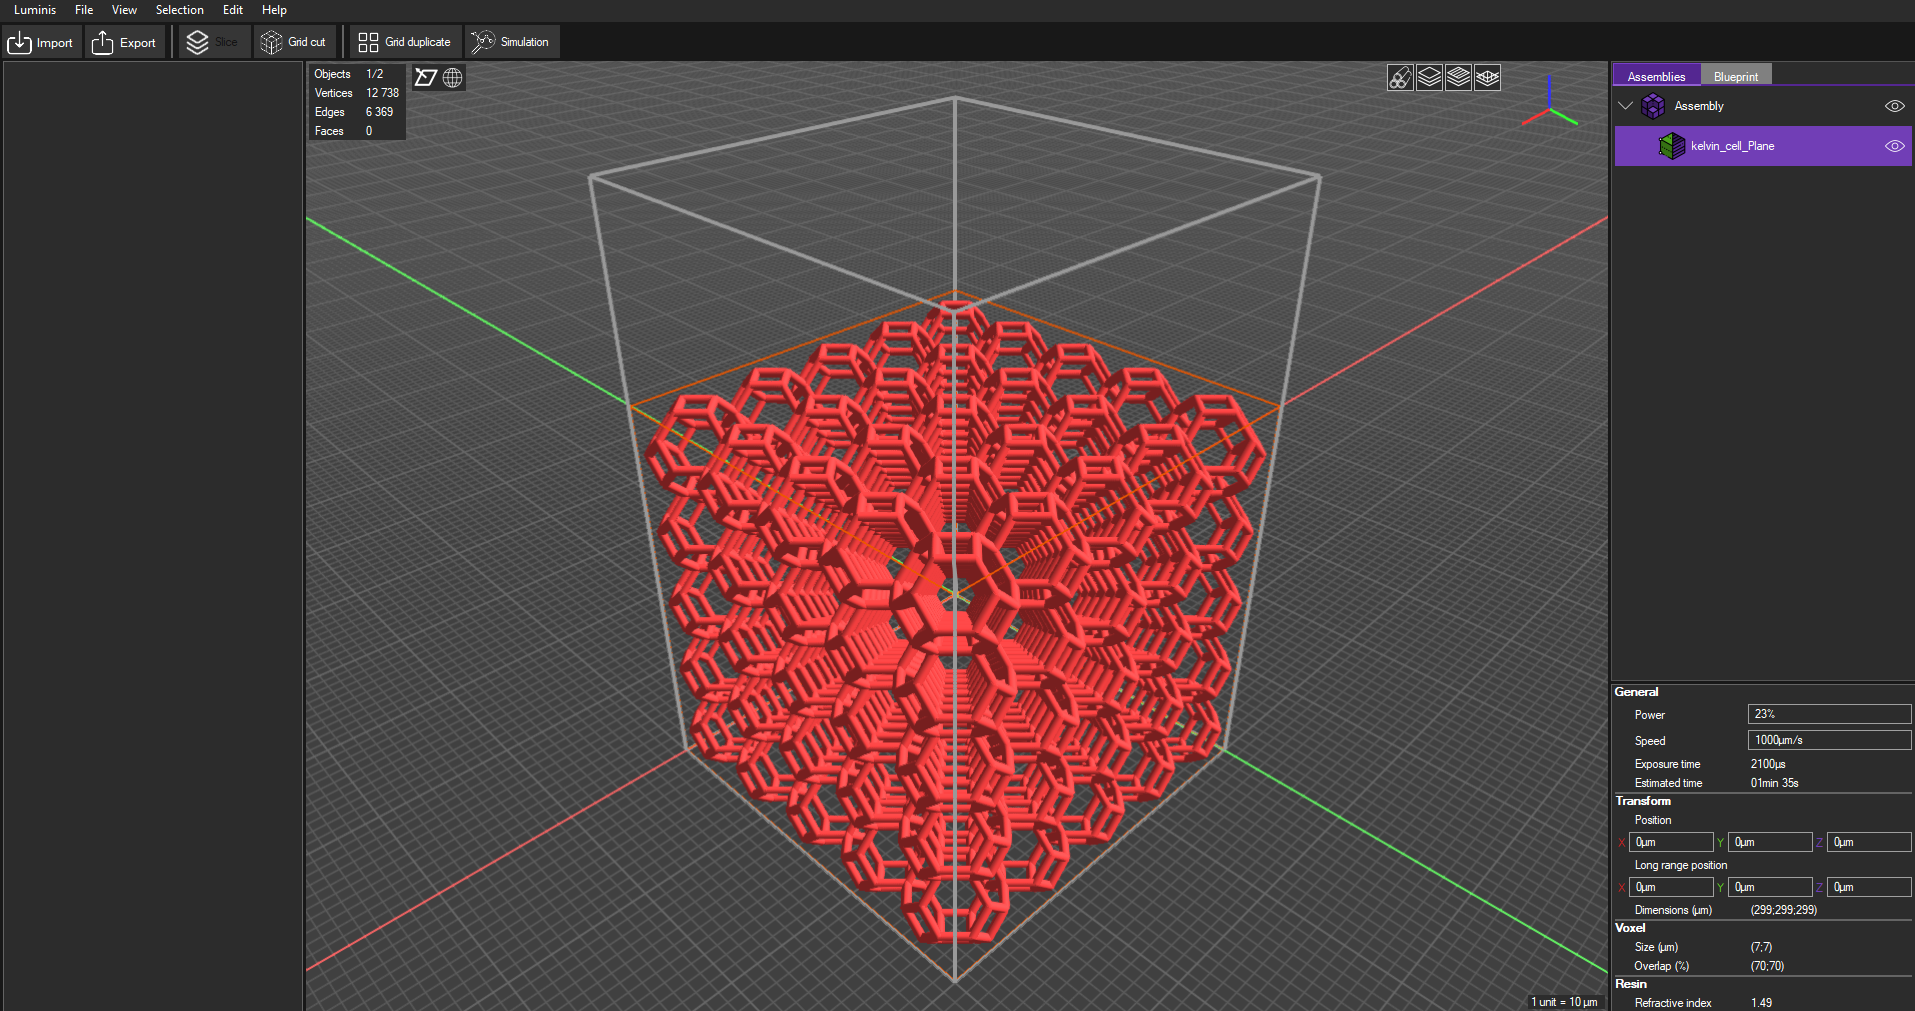Click the Voxel section header
The height and width of the screenshot is (1011, 1915).
pos(1630,928)
